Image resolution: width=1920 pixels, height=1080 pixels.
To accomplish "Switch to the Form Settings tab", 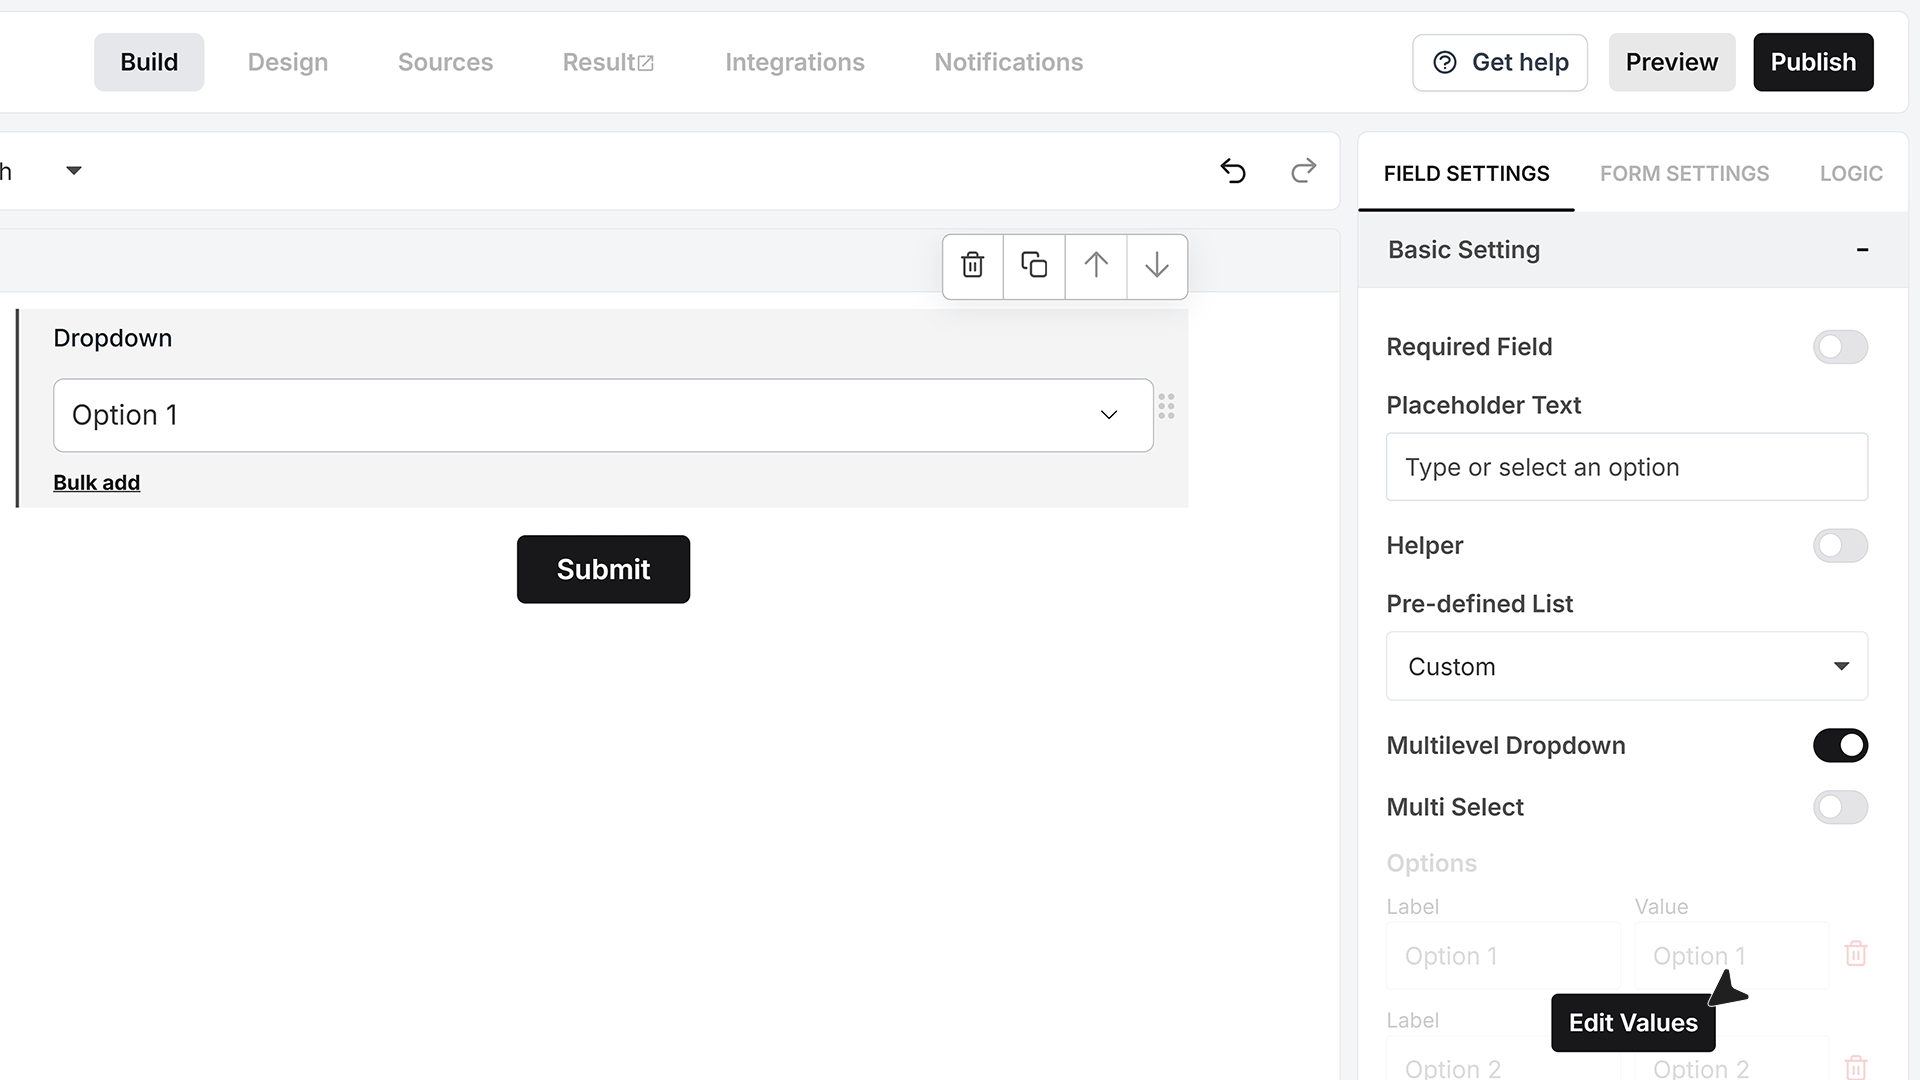I will (x=1684, y=174).
